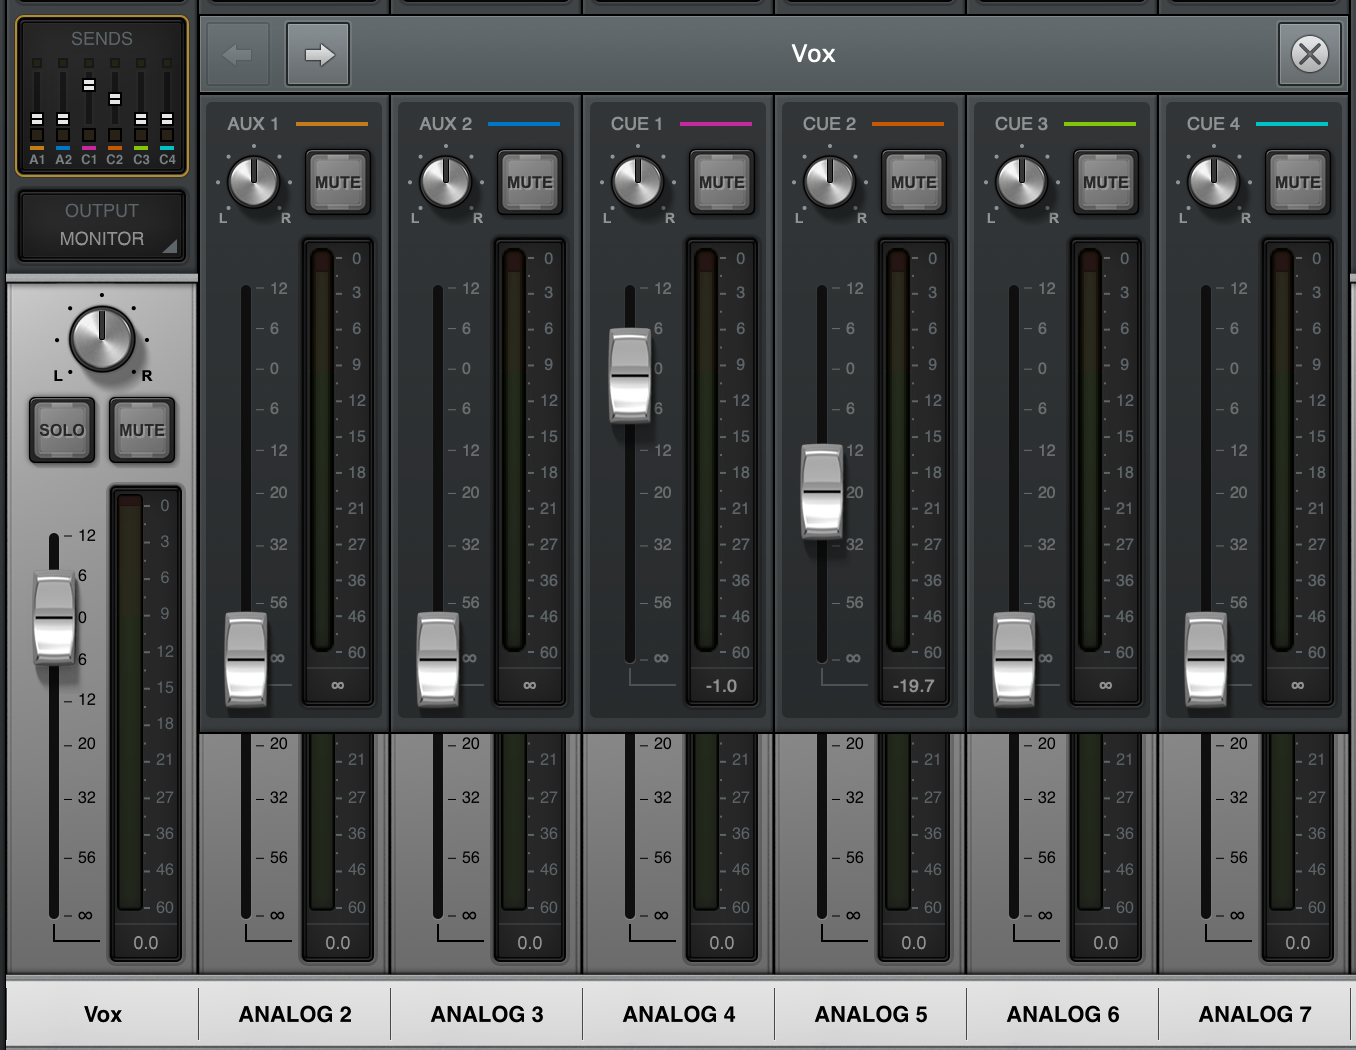Viewport: 1356px width, 1050px height.
Task: Click the CUE 2 send label
Action: [829, 124]
